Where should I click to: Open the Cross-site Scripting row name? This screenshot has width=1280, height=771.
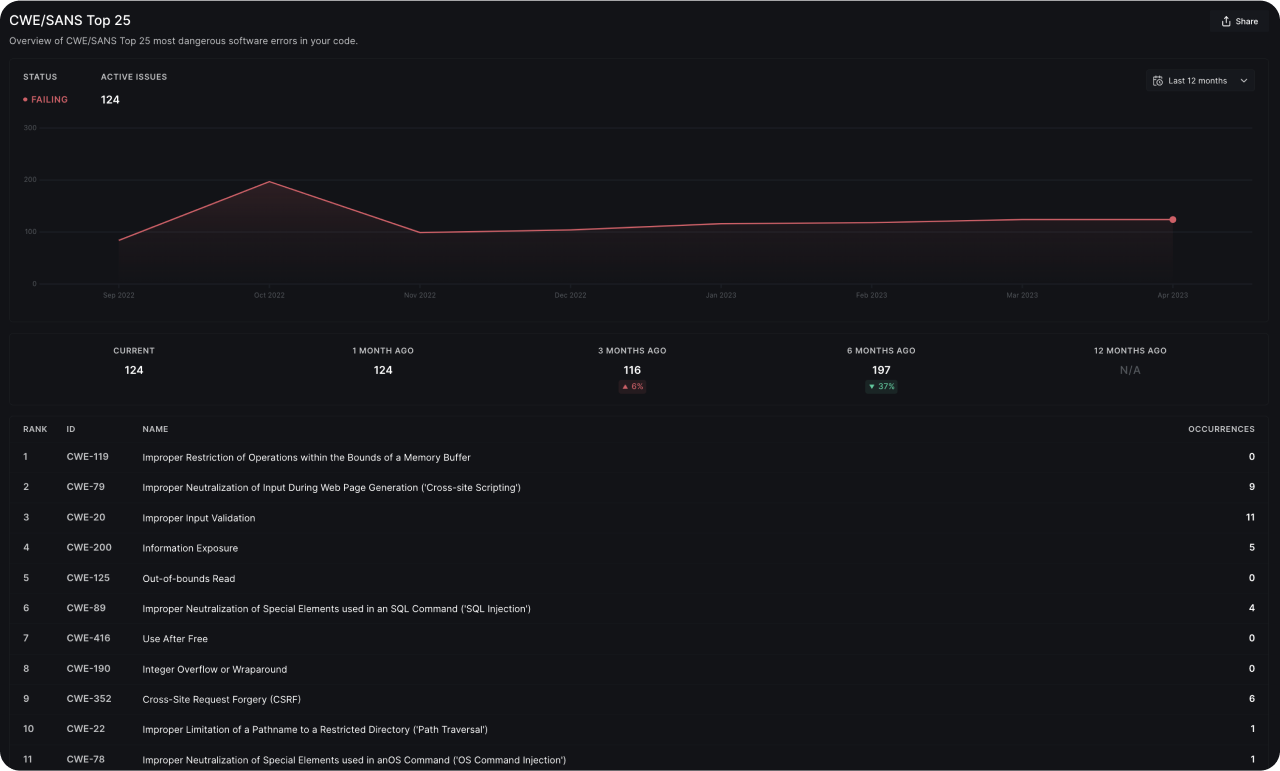point(331,488)
